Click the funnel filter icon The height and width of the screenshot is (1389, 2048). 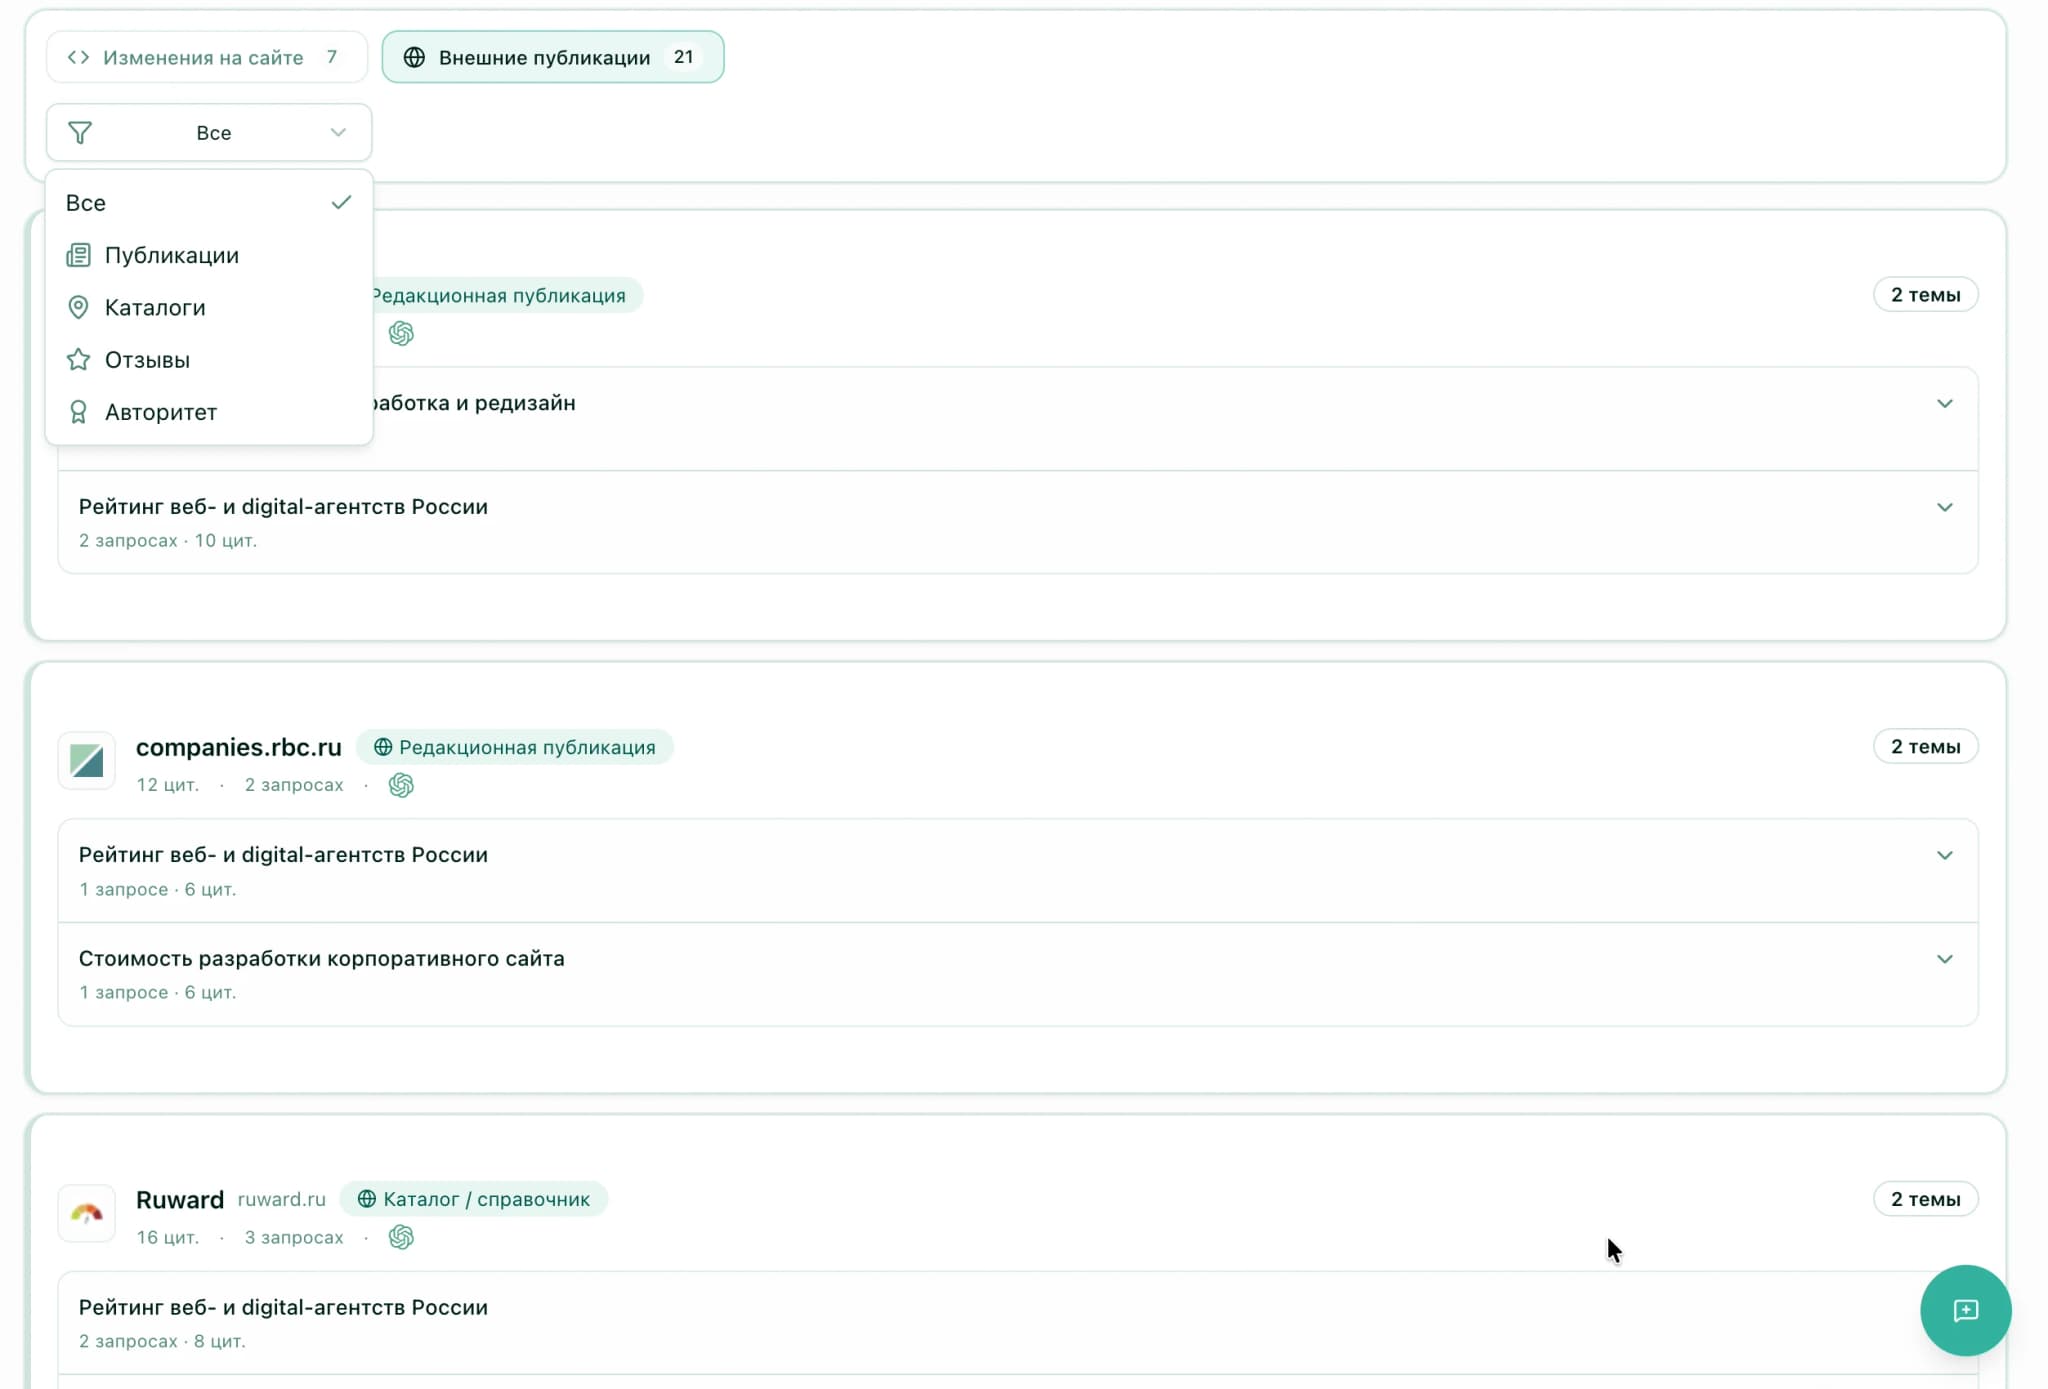80,133
